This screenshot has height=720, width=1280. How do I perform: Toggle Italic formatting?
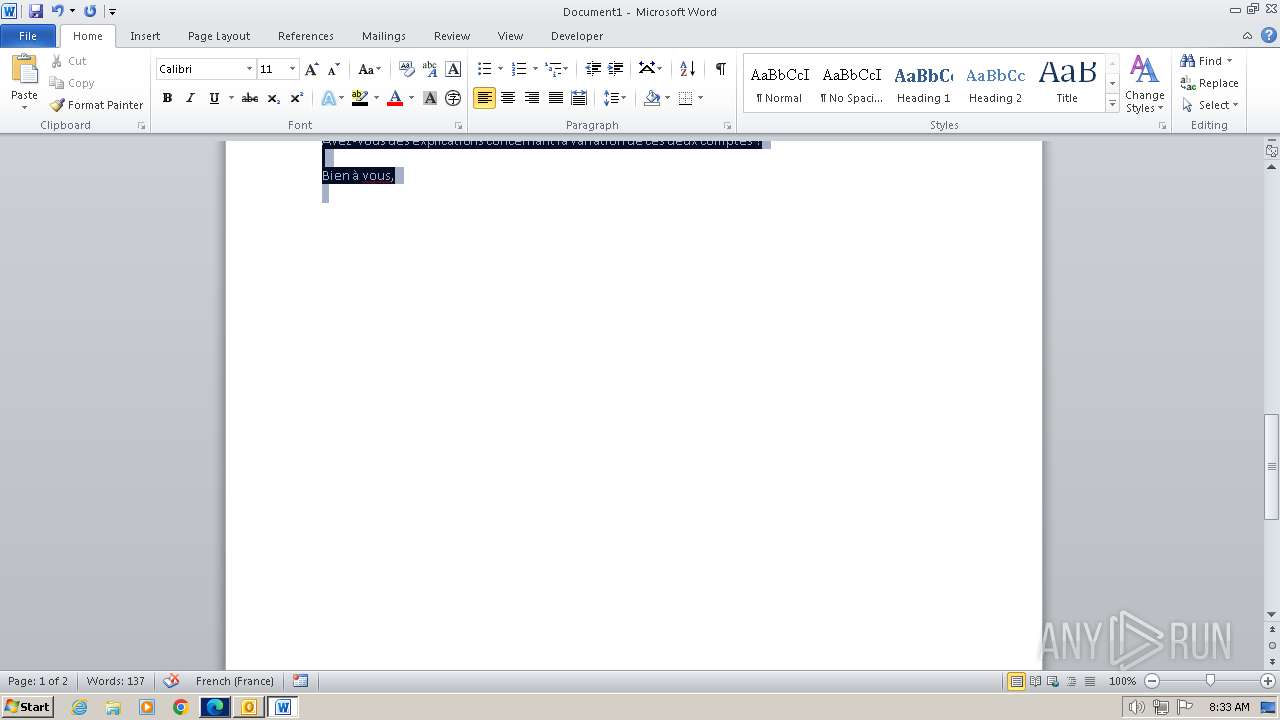[x=190, y=98]
